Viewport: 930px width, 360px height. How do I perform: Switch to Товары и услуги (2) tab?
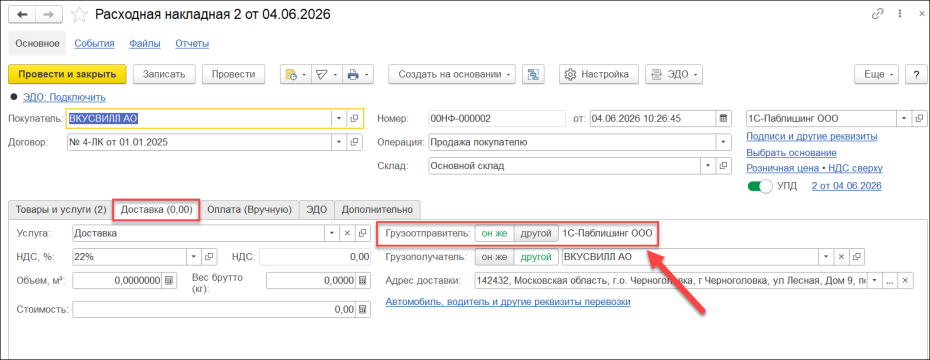coord(60,209)
